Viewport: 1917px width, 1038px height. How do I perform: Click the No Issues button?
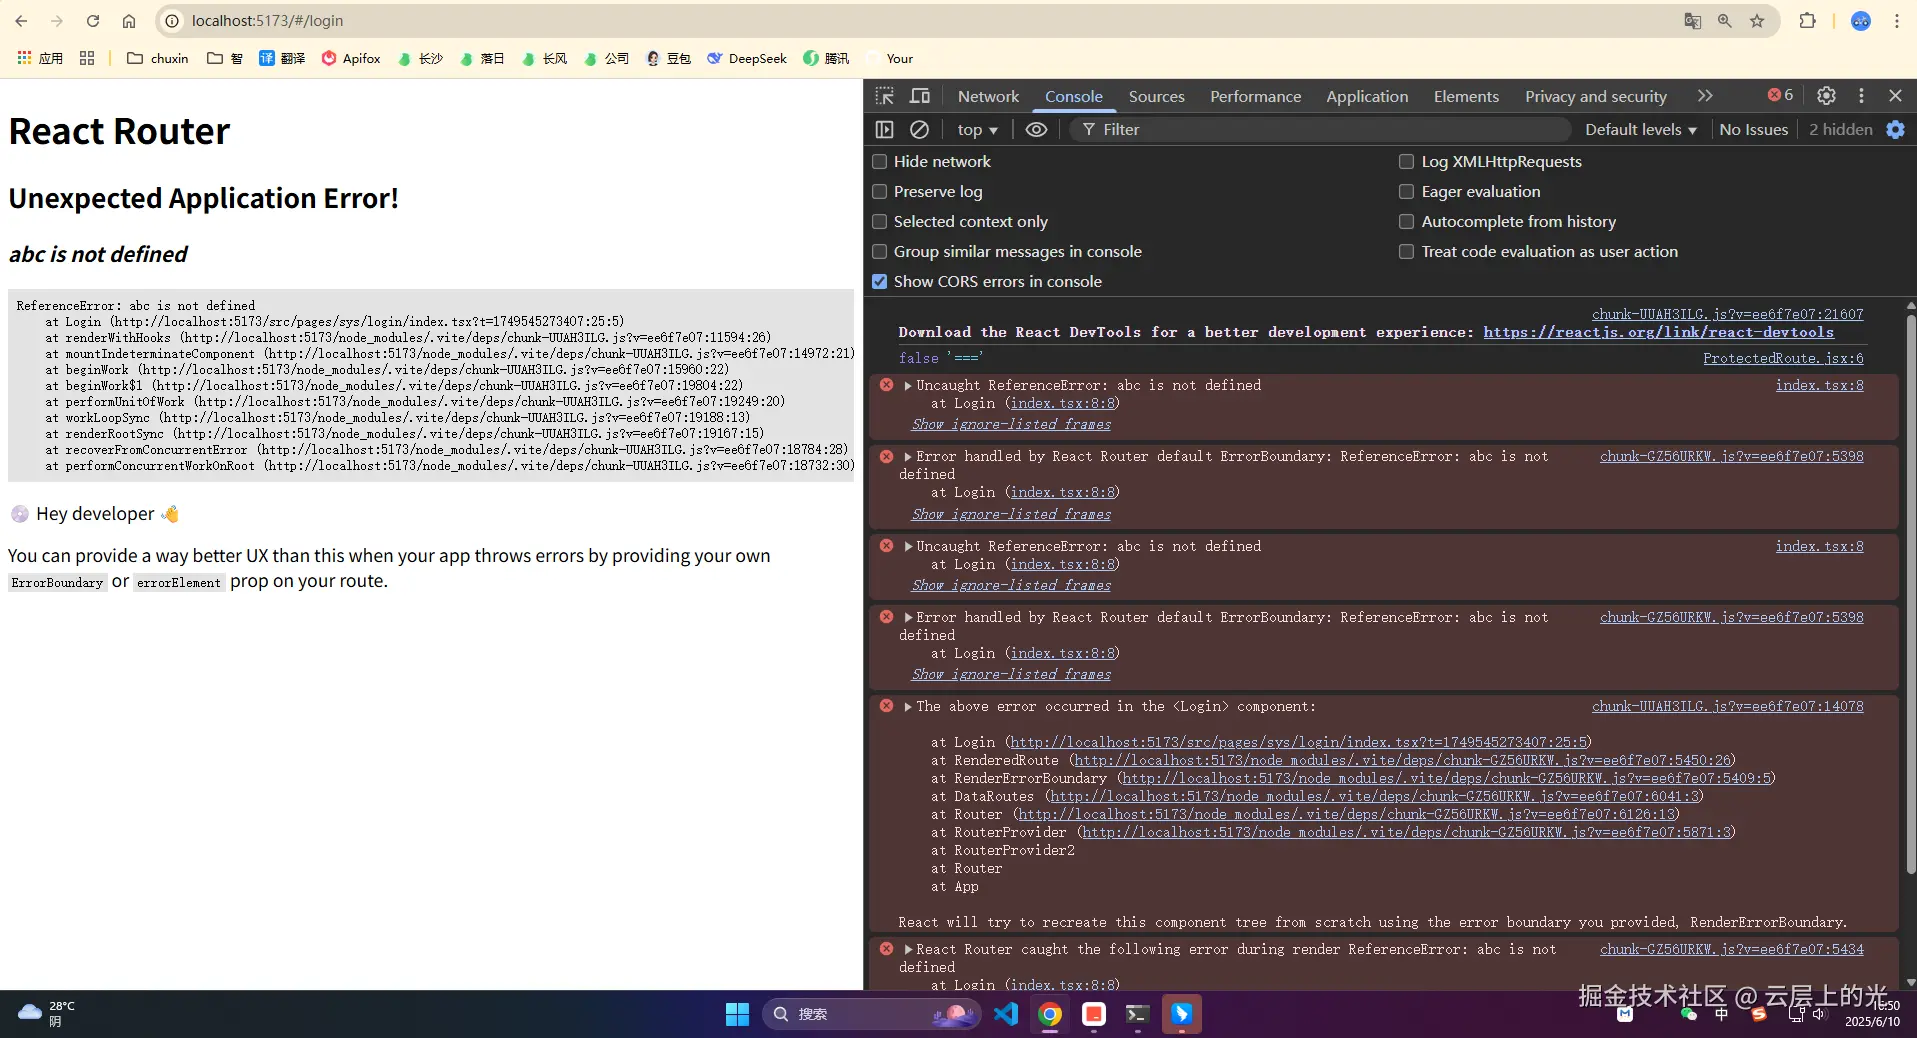[x=1753, y=130]
